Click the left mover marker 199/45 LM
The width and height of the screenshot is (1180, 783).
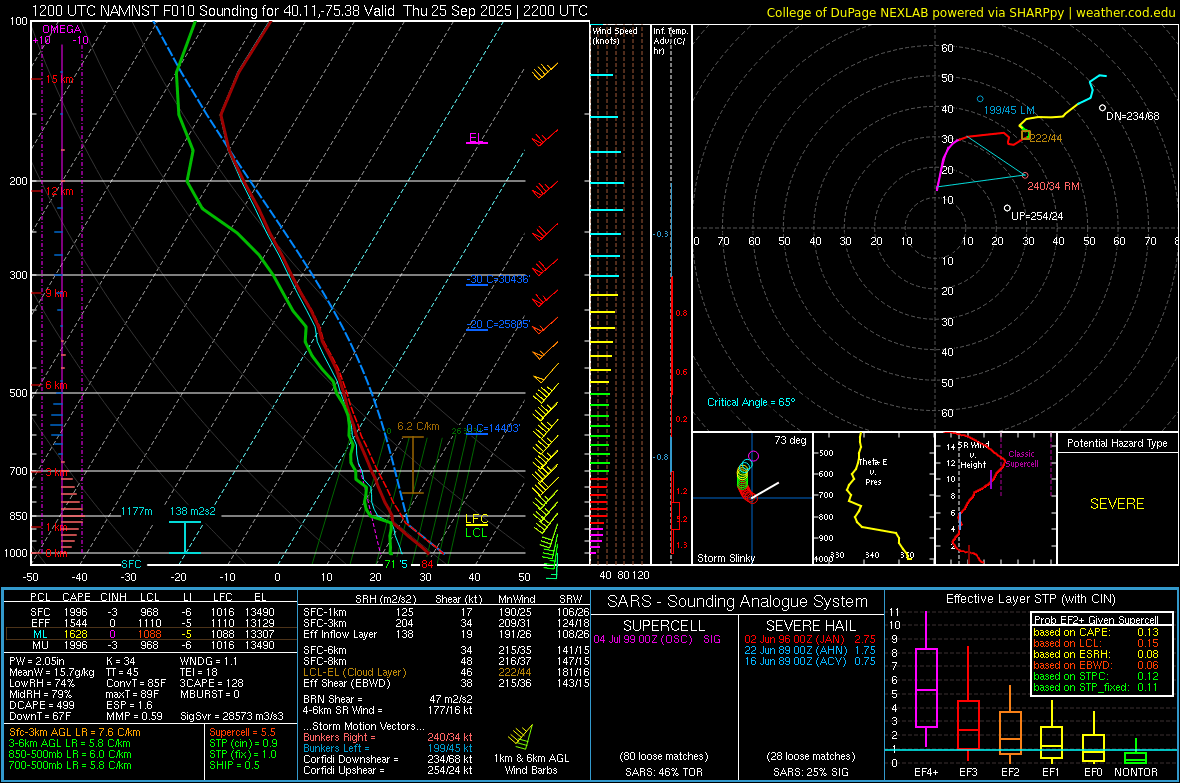(x=980, y=99)
